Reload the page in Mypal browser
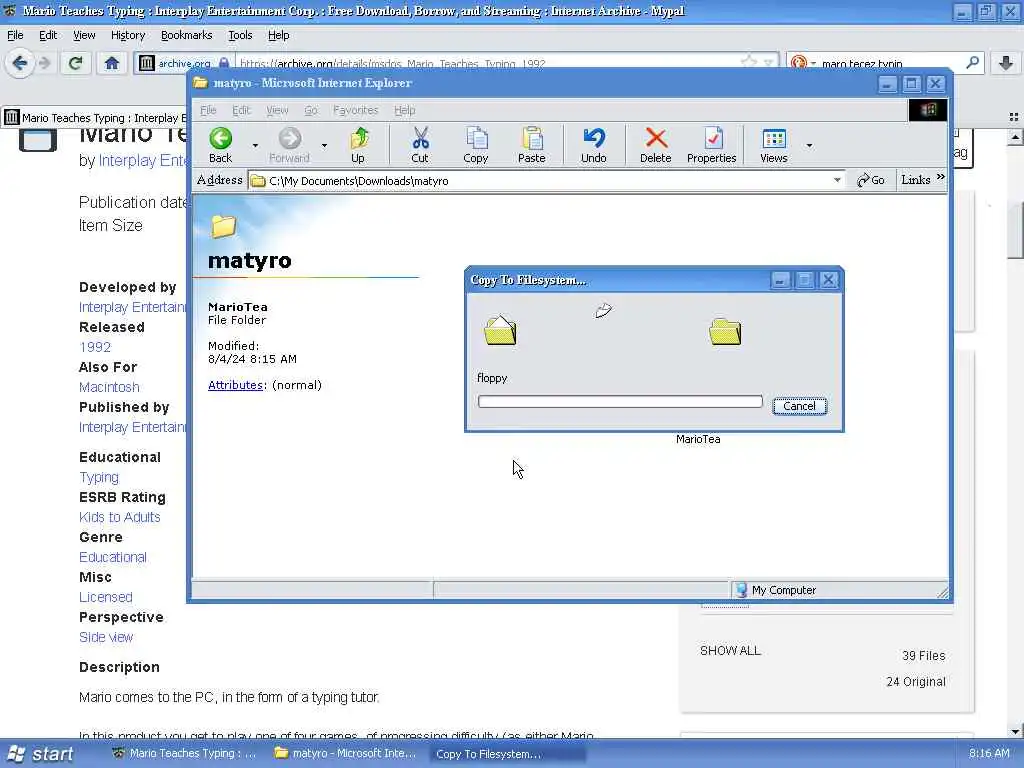This screenshot has height=768, width=1024. coord(76,63)
